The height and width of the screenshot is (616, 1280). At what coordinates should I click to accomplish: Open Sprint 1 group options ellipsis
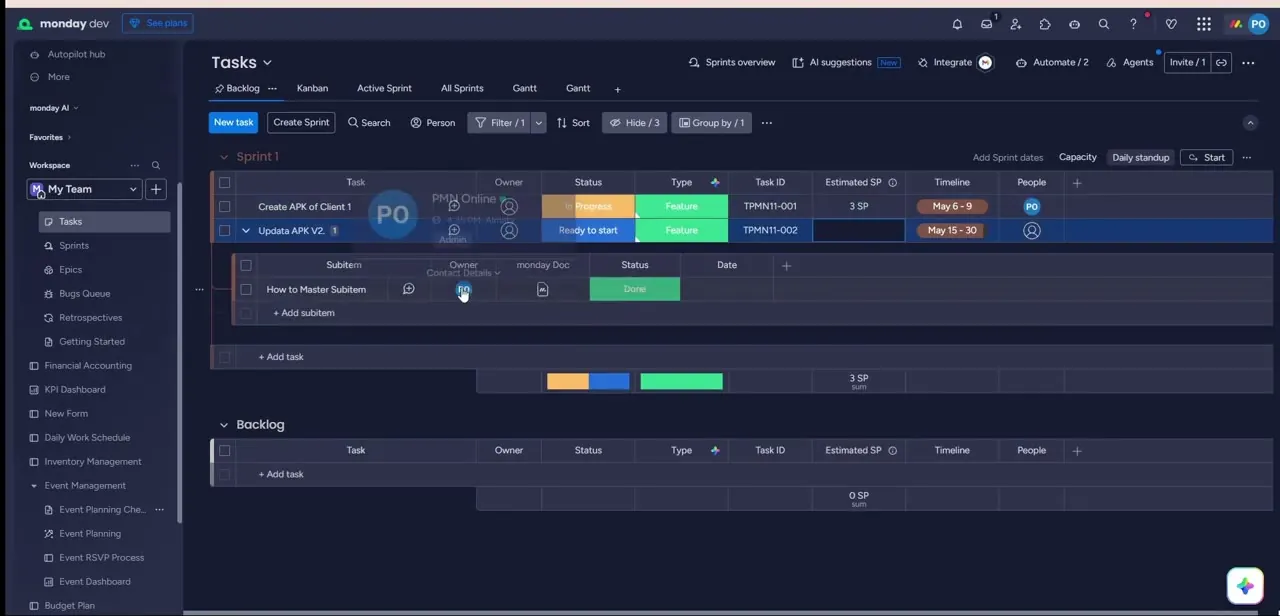[x=1246, y=157]
